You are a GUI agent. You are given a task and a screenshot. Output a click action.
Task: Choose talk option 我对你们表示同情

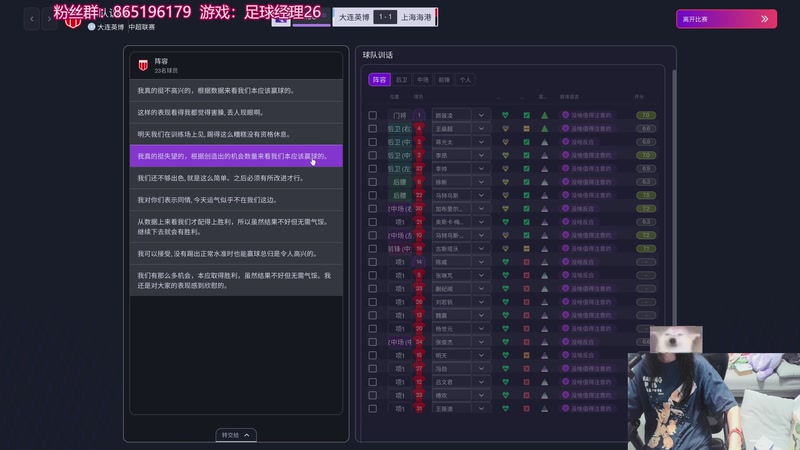(x=236, y=200)
